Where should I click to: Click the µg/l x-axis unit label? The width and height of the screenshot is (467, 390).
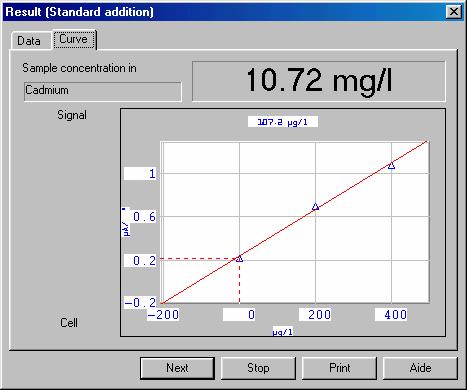(283, 332)
